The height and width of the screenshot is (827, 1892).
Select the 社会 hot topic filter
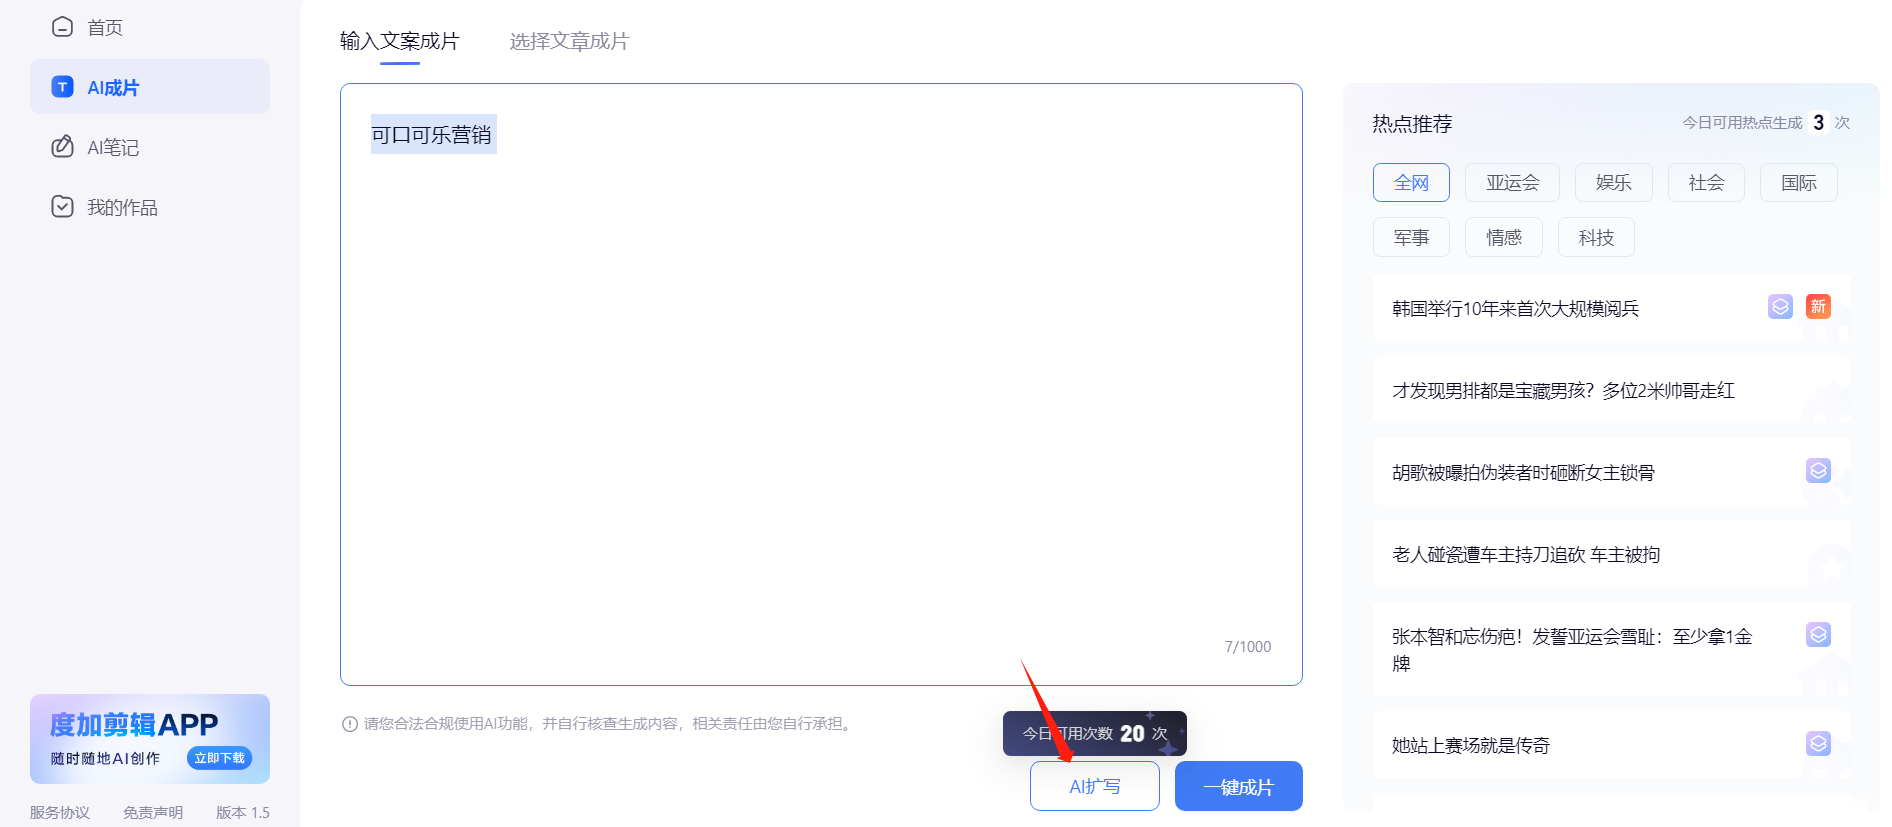[1706, 183]
